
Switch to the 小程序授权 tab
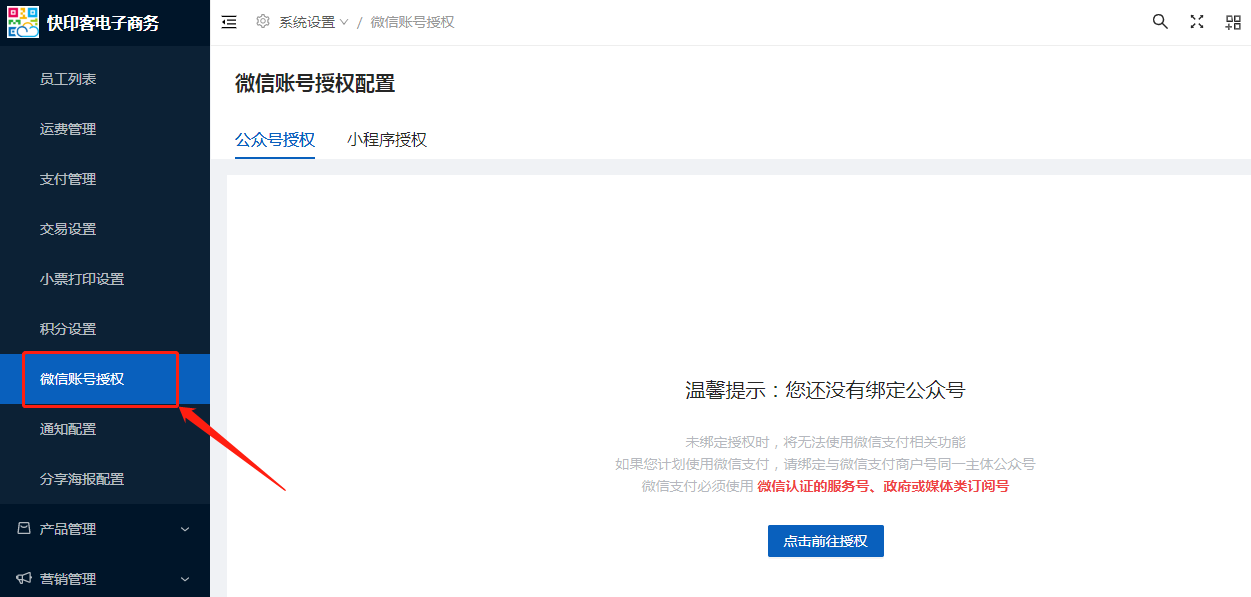tap(387, 140)
